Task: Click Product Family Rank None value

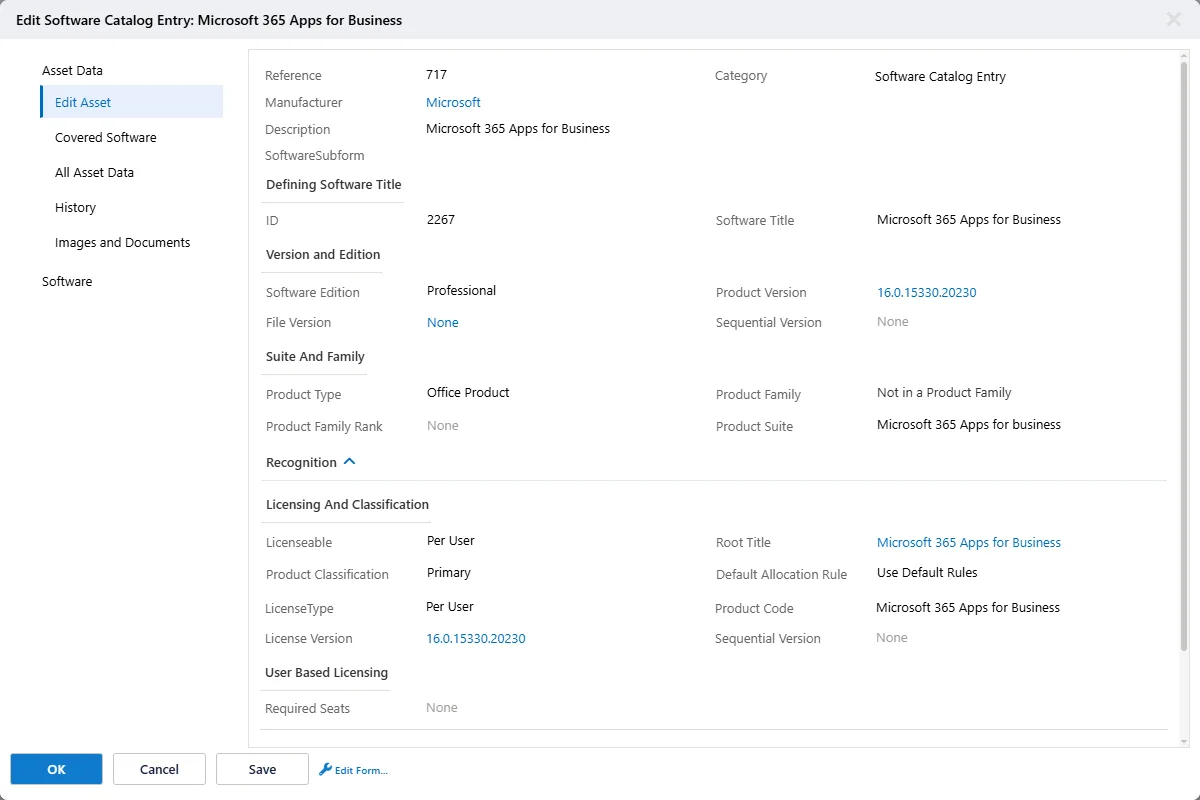Action: coord(443,425)
